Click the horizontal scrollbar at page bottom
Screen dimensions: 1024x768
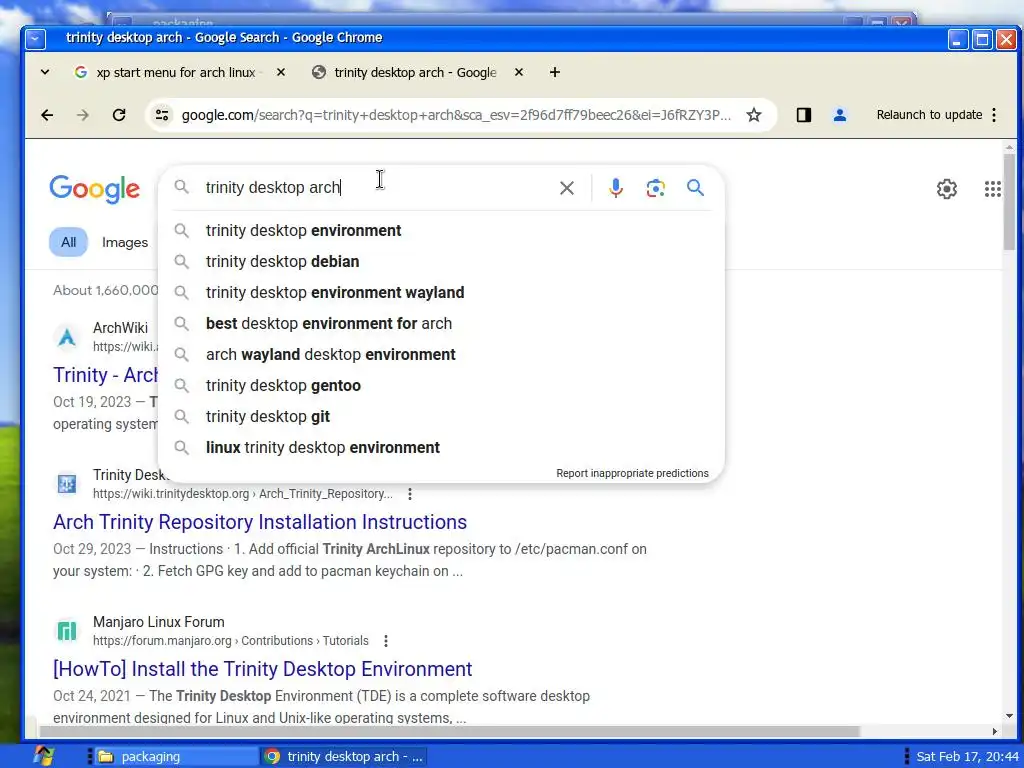click(449, 731)
